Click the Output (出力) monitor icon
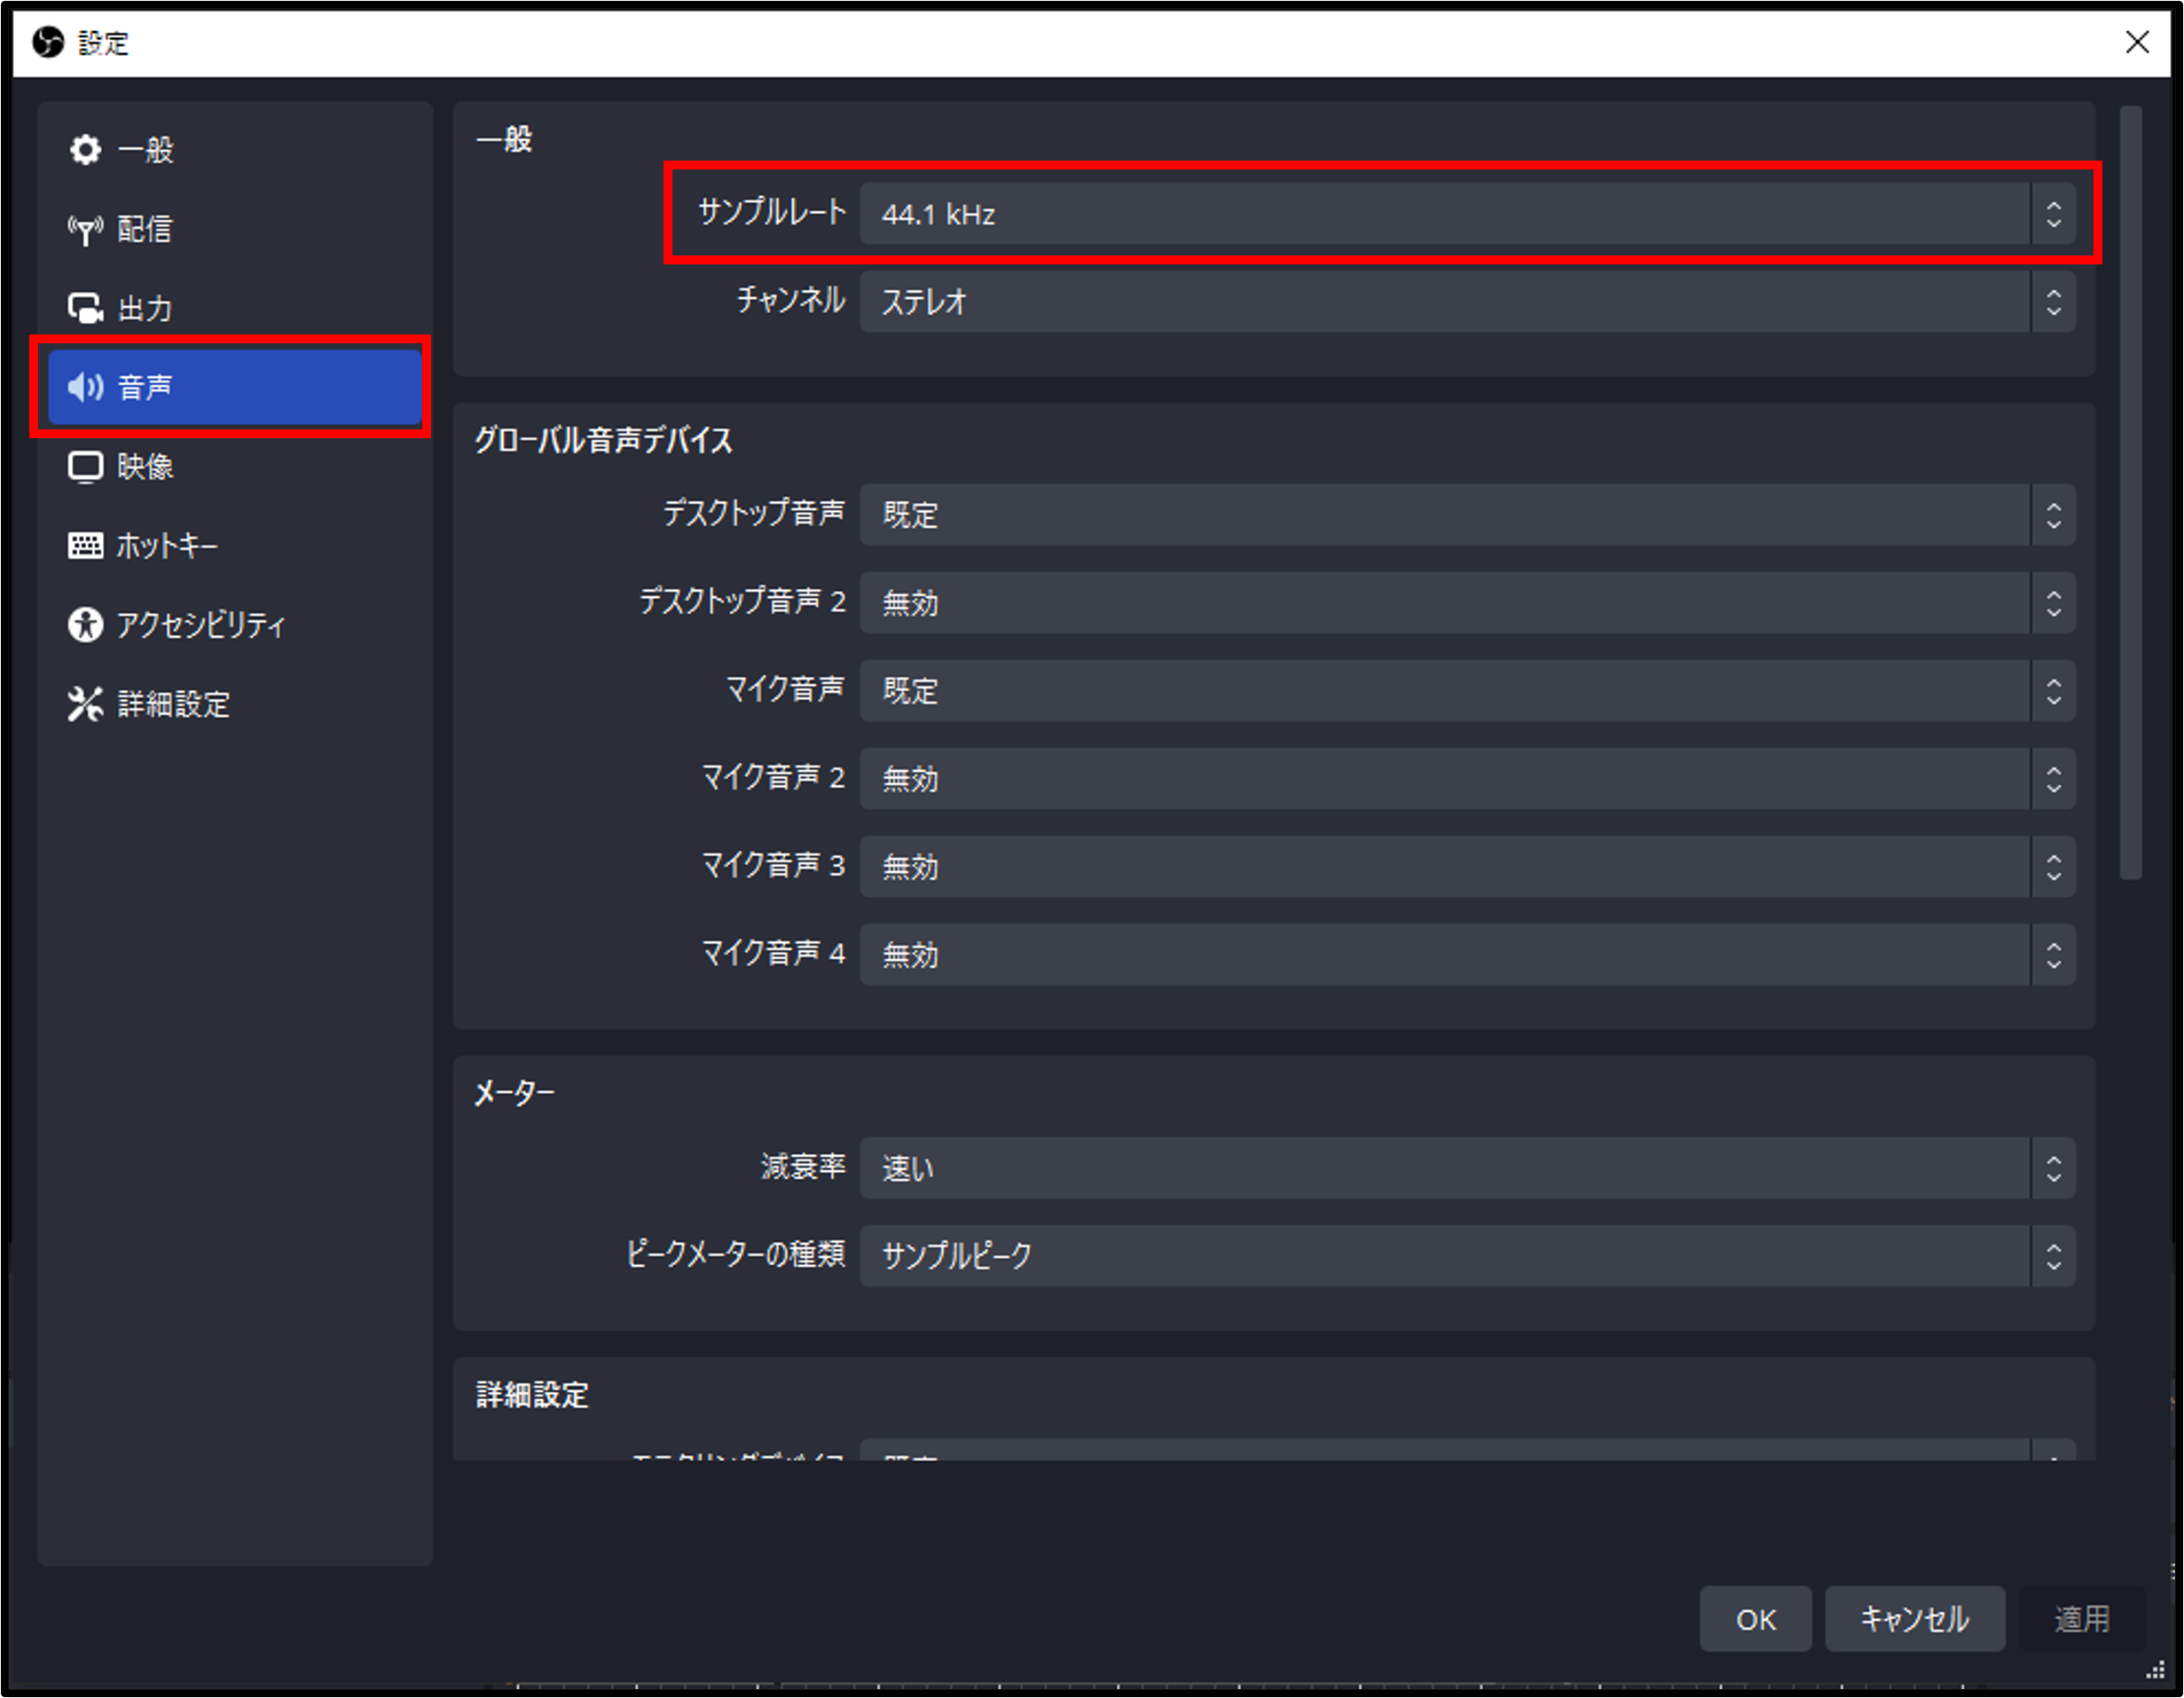This screenshot has height=1698, width=2184. [85, 308]
